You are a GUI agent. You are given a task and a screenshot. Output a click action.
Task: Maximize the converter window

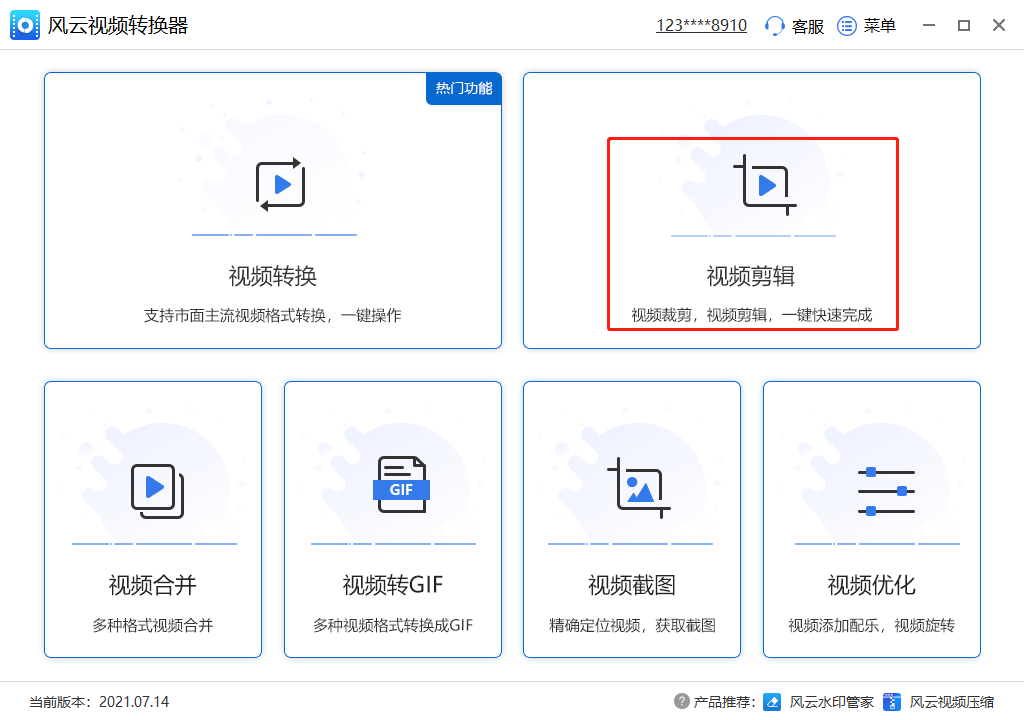(x=963, y=25)
